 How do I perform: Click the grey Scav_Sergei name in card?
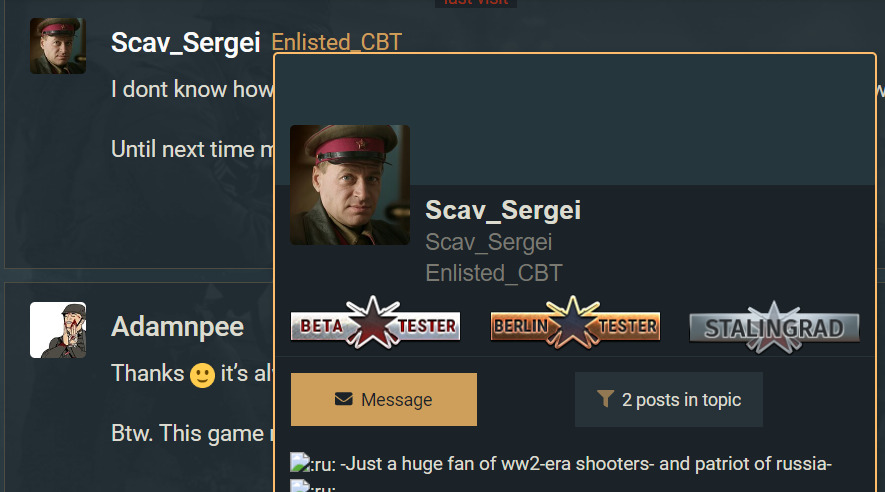pyautogui.click(x=489, y=242)
